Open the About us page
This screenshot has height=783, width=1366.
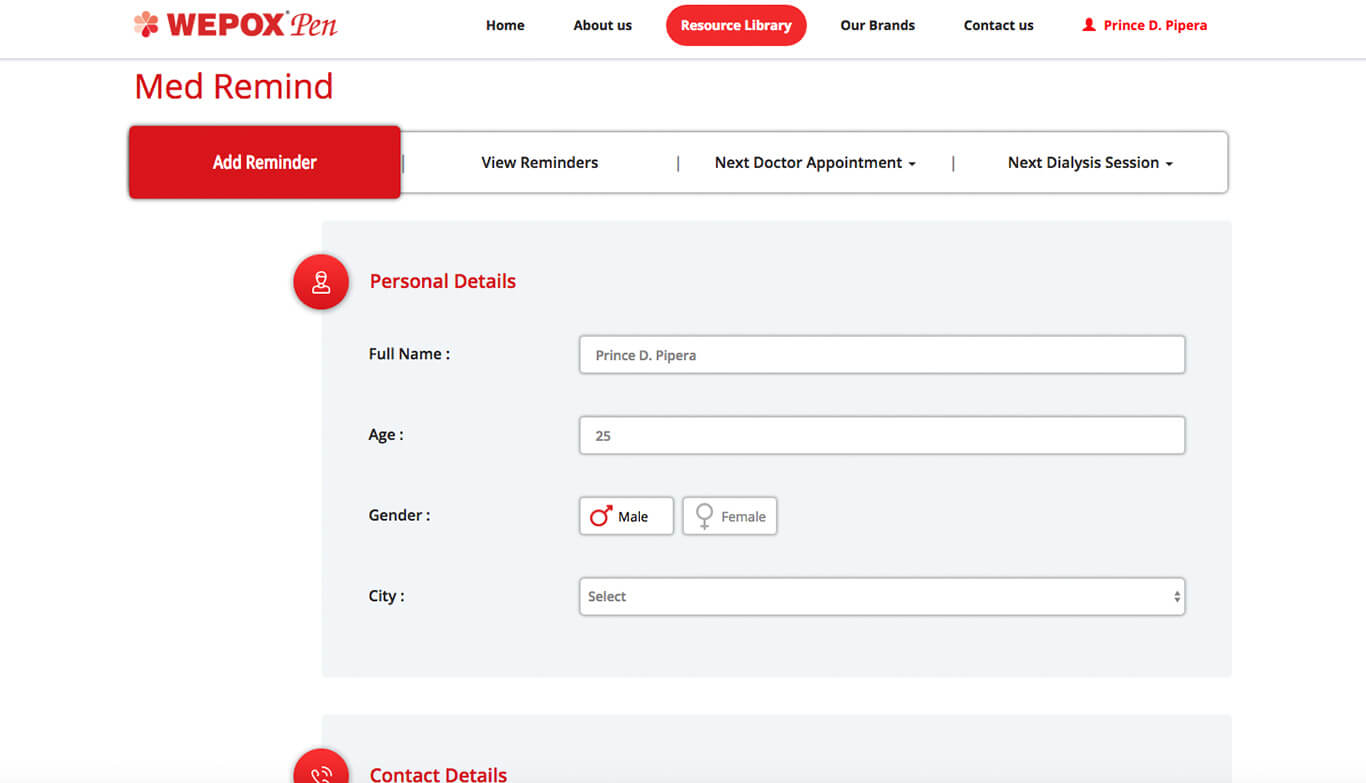coord(602,26)
